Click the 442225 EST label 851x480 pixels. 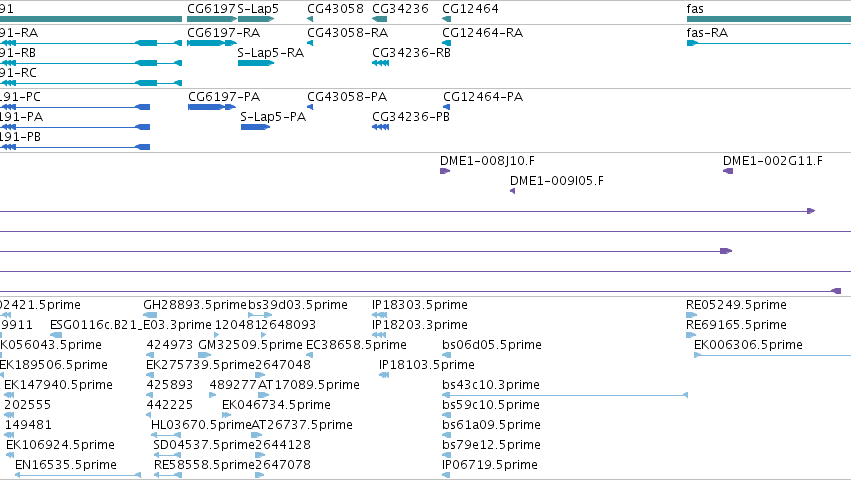tap(169, 405)
